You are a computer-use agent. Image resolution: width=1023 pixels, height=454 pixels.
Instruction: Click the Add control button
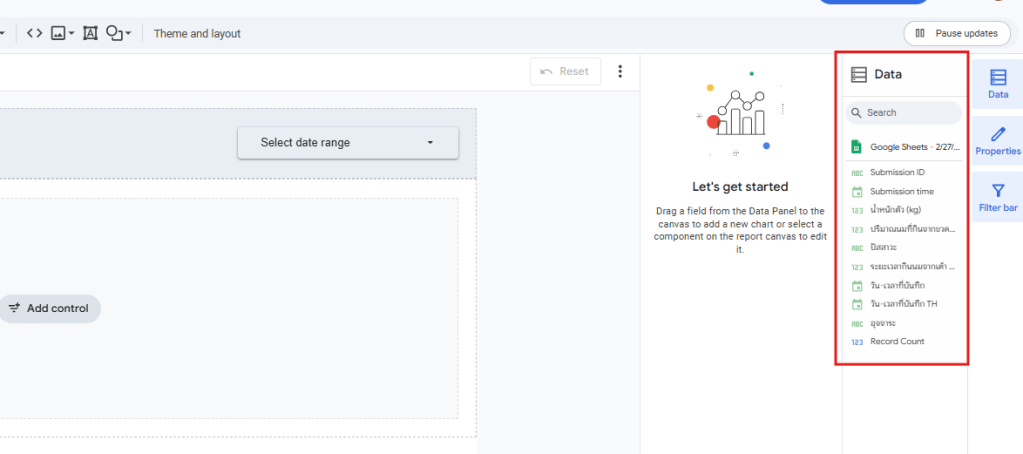pyautogui.click(x=48, y=308)
